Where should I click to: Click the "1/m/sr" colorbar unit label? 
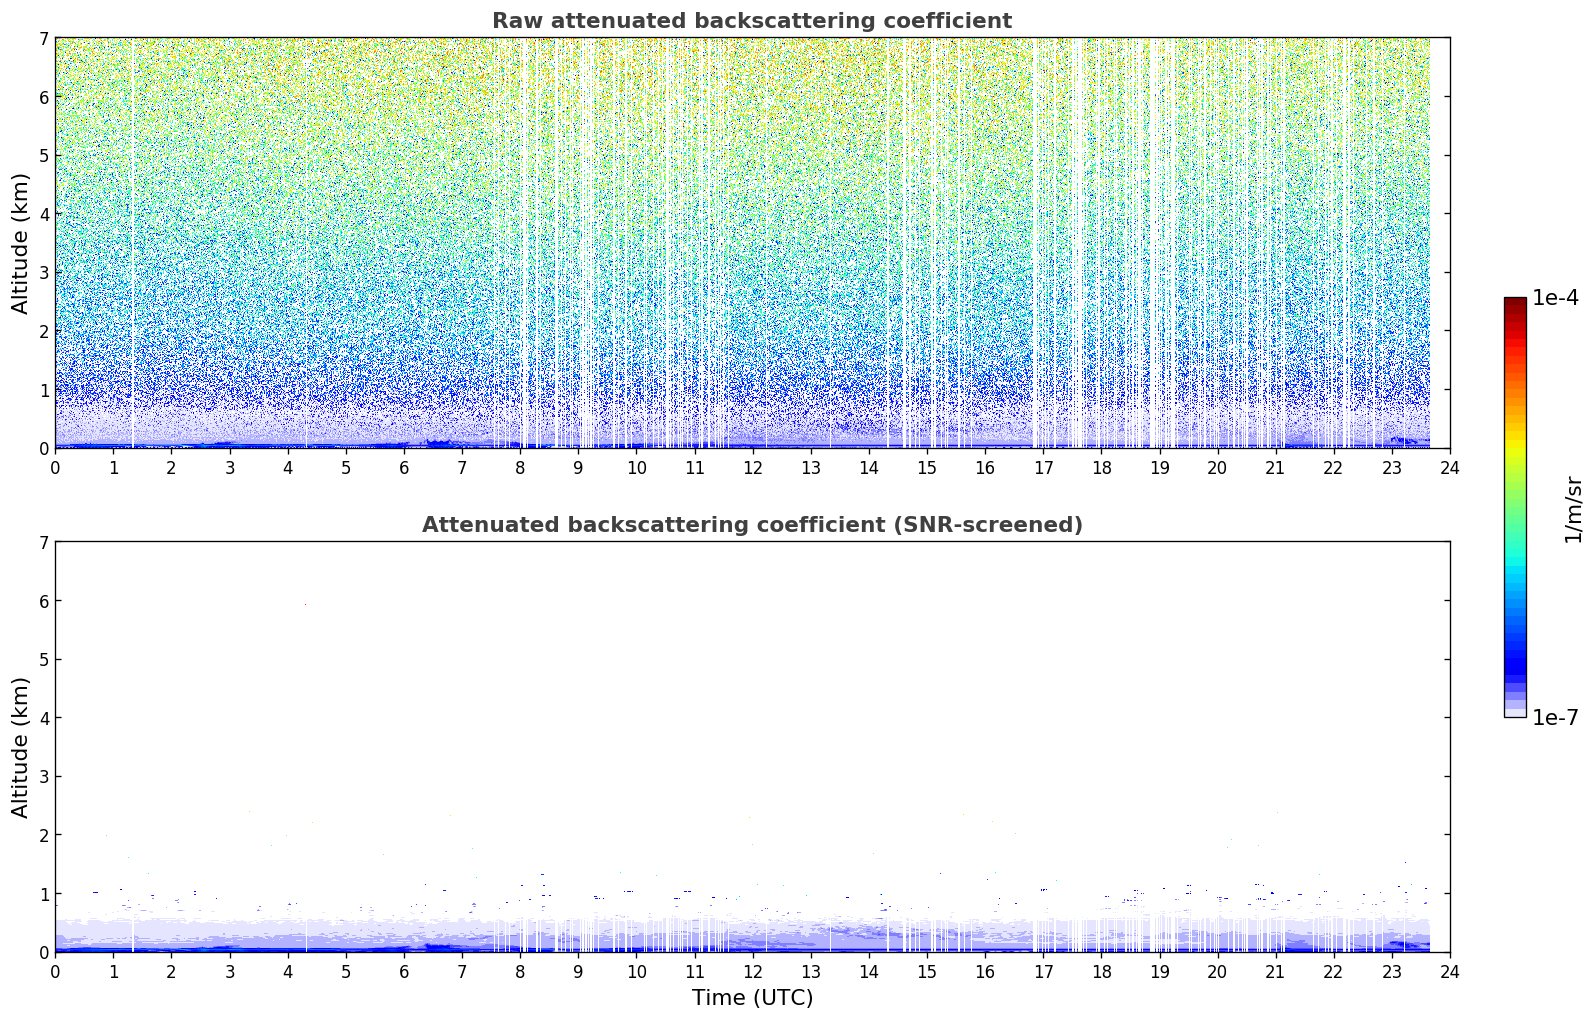[1573, 509]
